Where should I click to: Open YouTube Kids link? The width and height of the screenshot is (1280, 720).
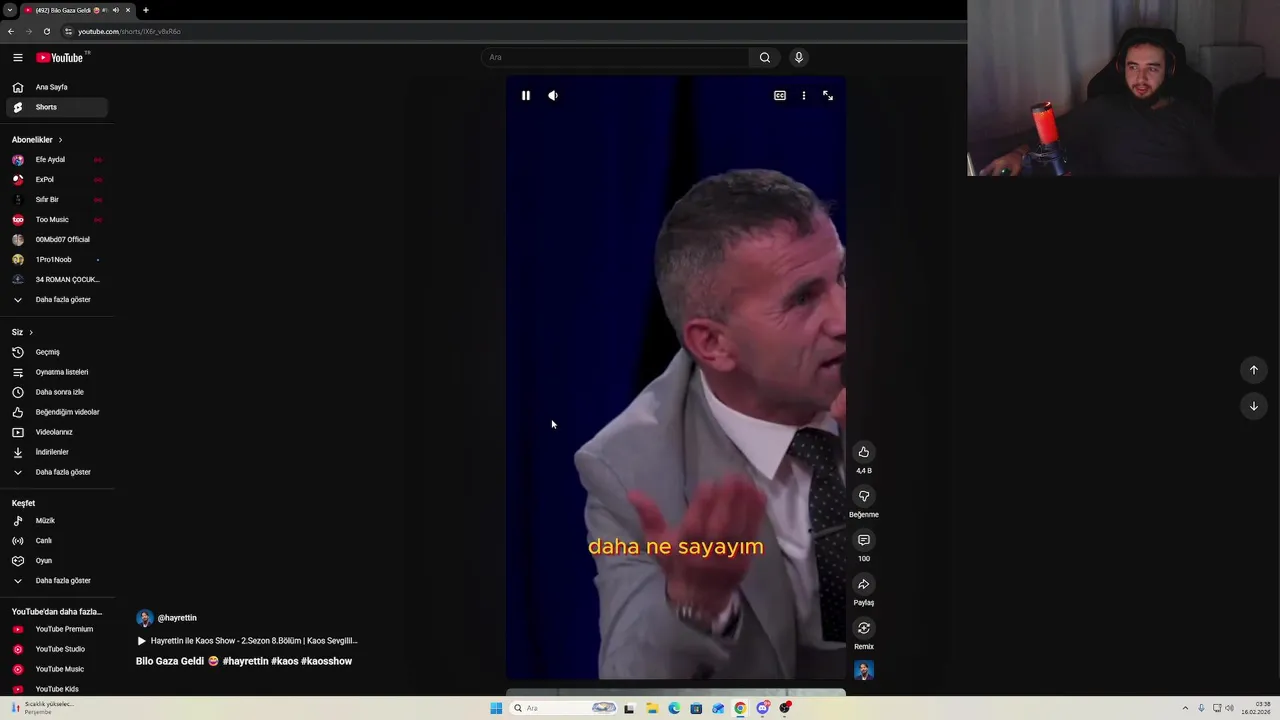(x=56, y=689)
